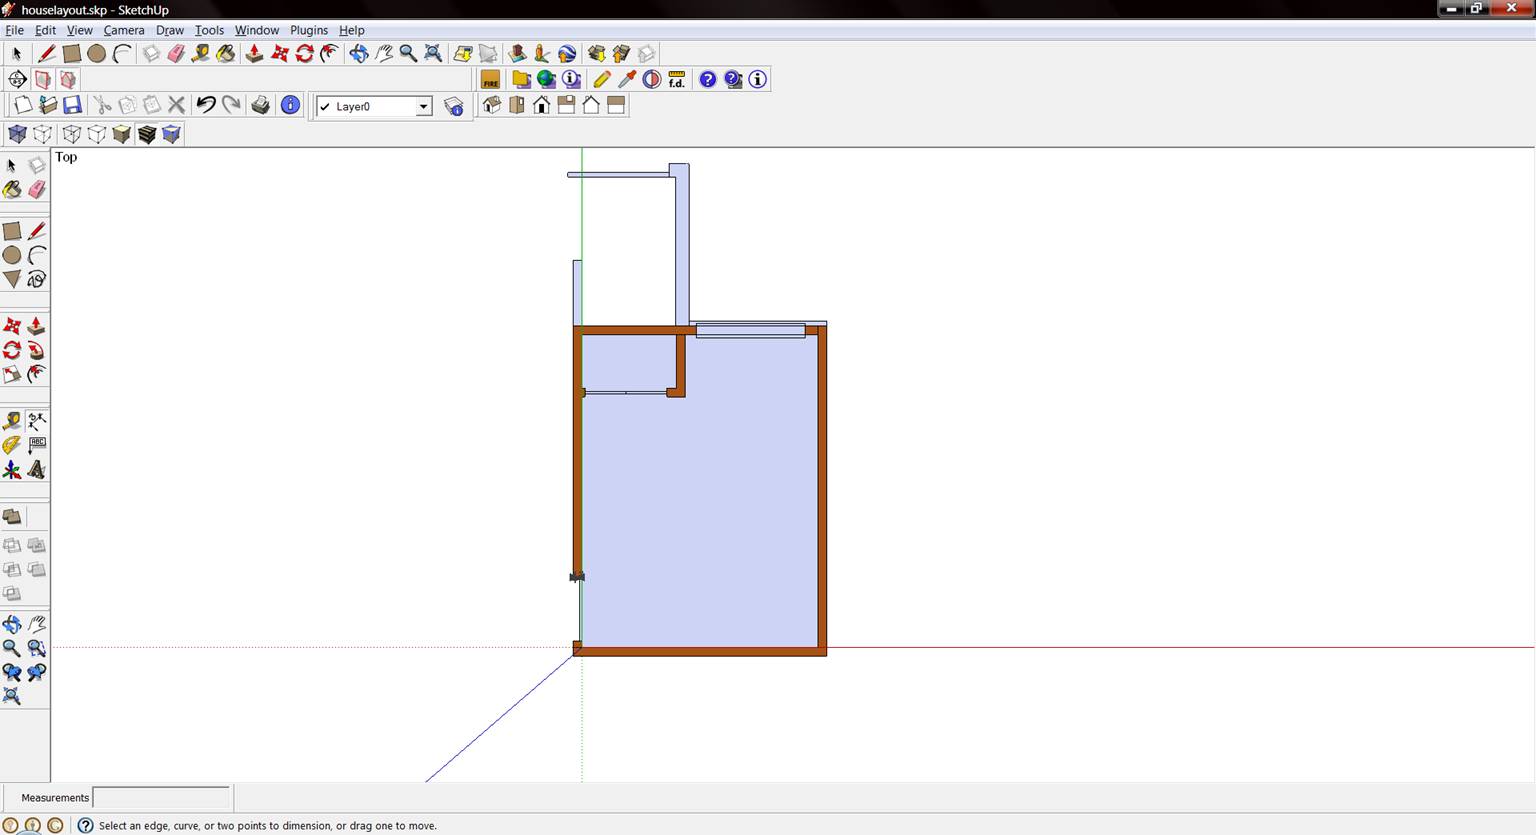Open the Layer Manager icon beside Layer0

[454, 106]
